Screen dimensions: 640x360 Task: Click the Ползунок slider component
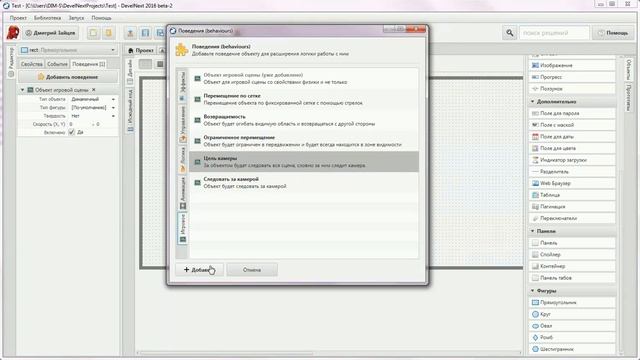click(x=572, y=89)
